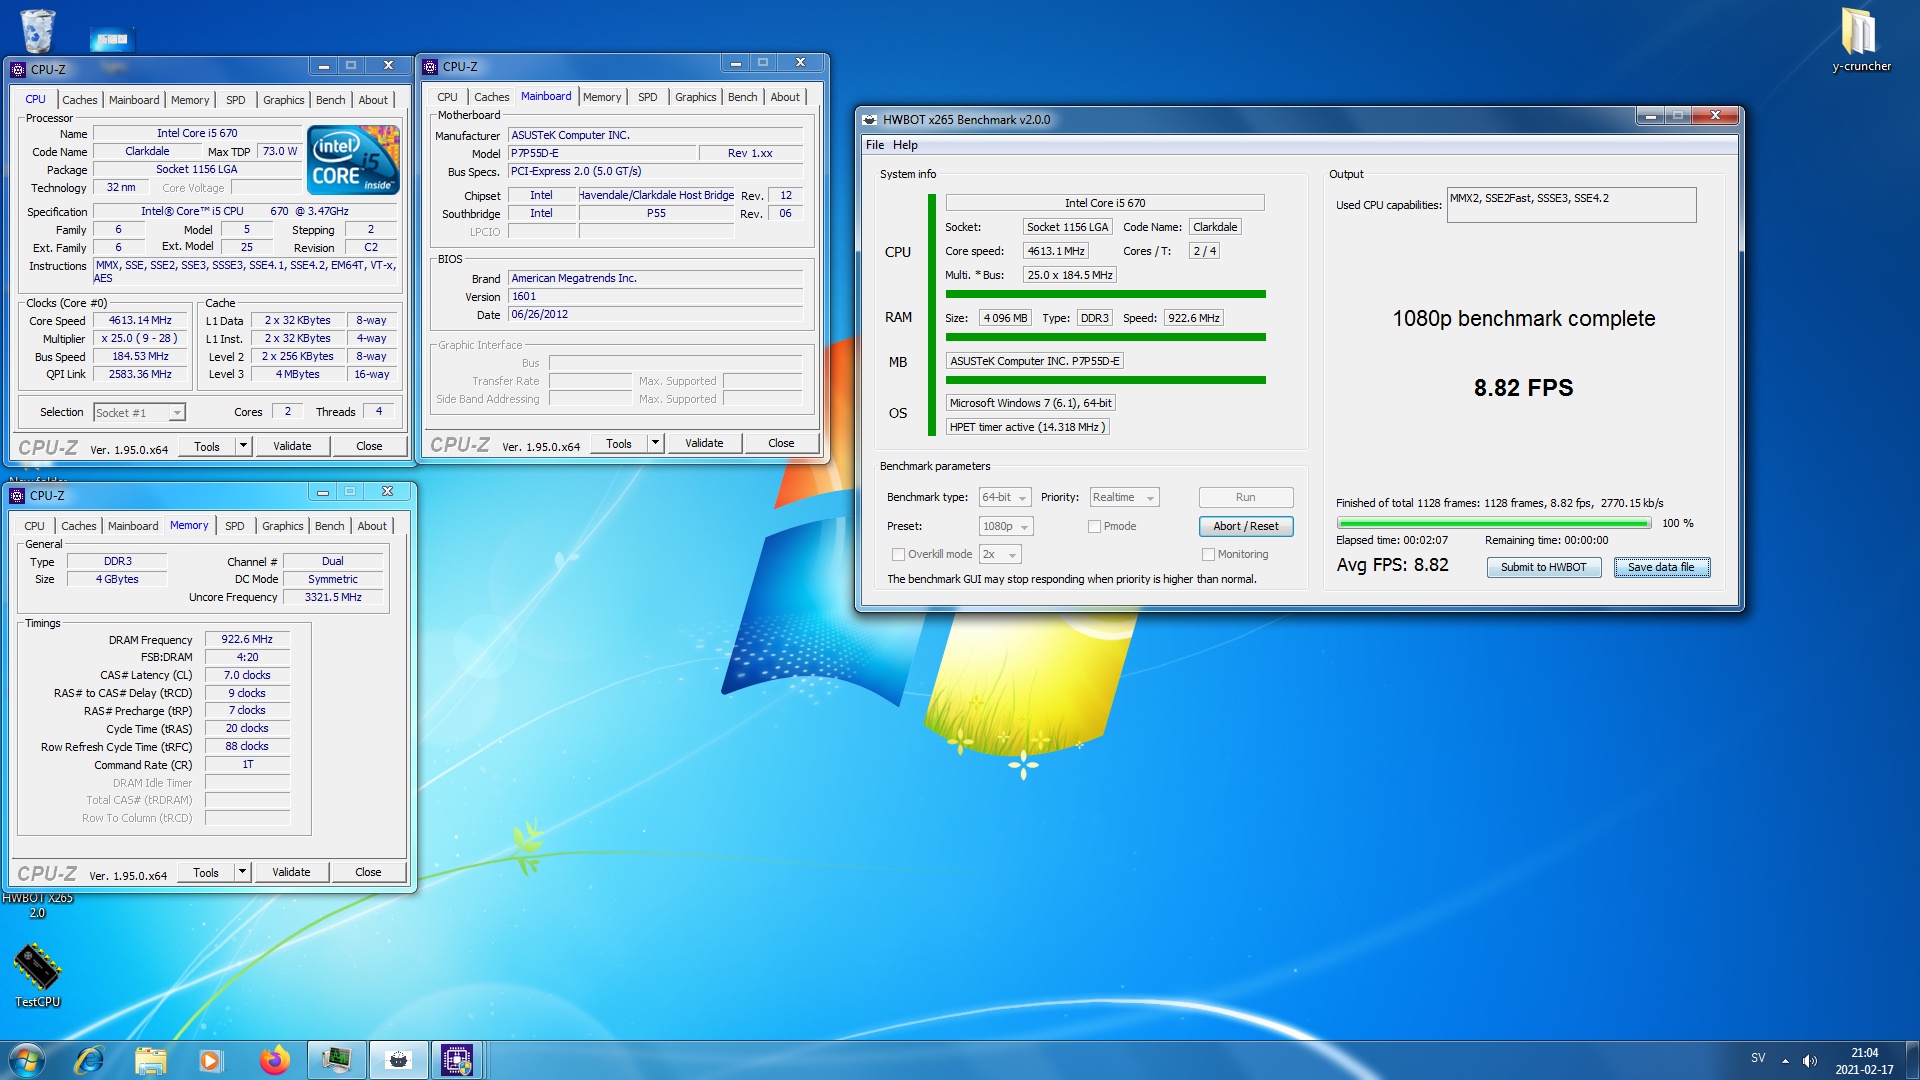
Task: Click Validate in the CPU tab window
Action: 292,446
